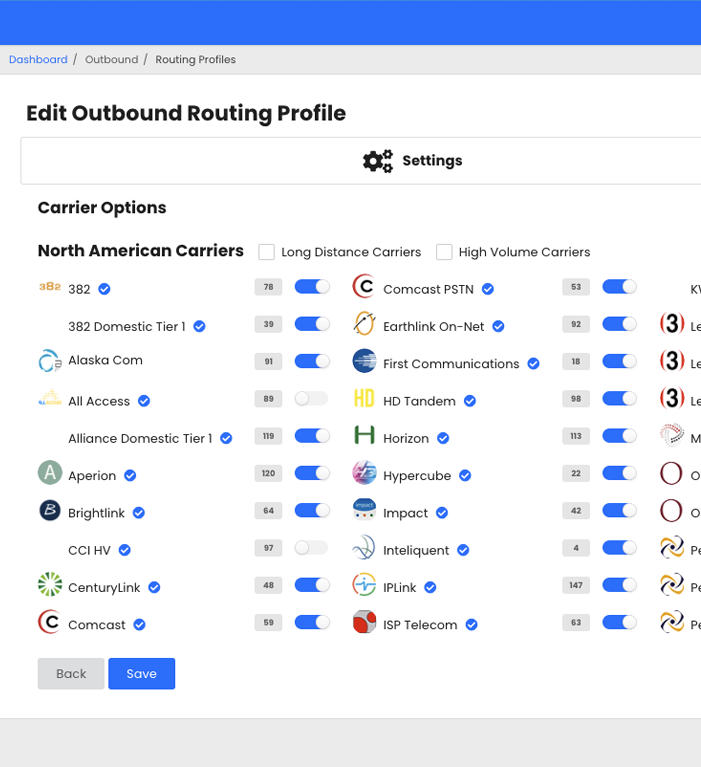Click the "HD Tandem" carrier name
Viewport: 701px width, 767px height.
(x=419, y=401)
